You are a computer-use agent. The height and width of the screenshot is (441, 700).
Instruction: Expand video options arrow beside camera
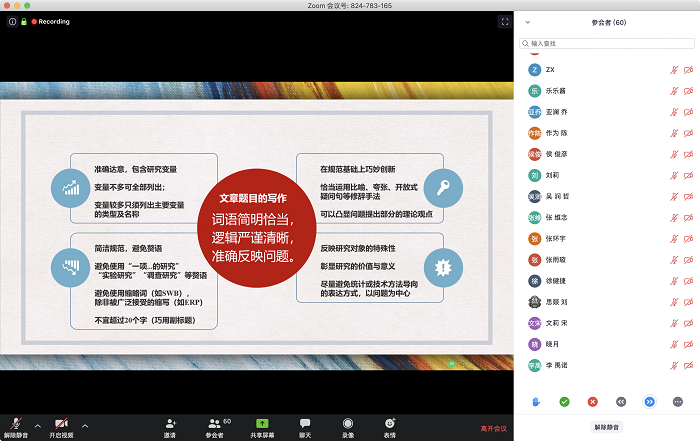coord(84,425)
